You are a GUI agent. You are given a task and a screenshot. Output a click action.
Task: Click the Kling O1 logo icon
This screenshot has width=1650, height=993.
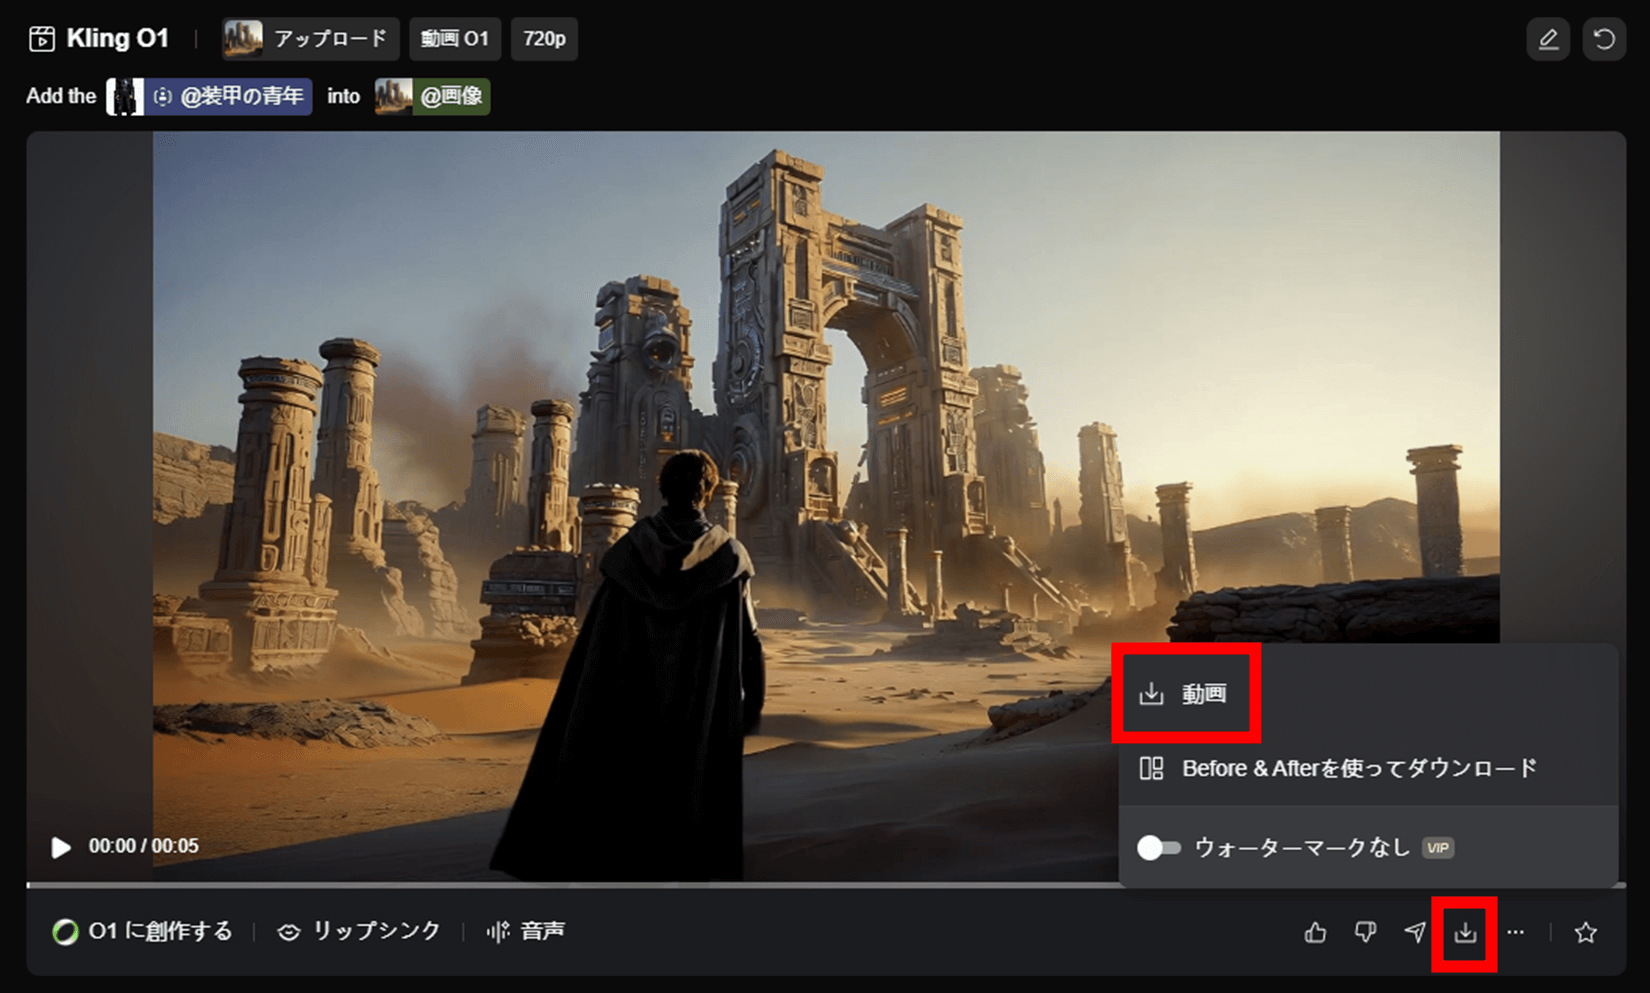point(42,39)
